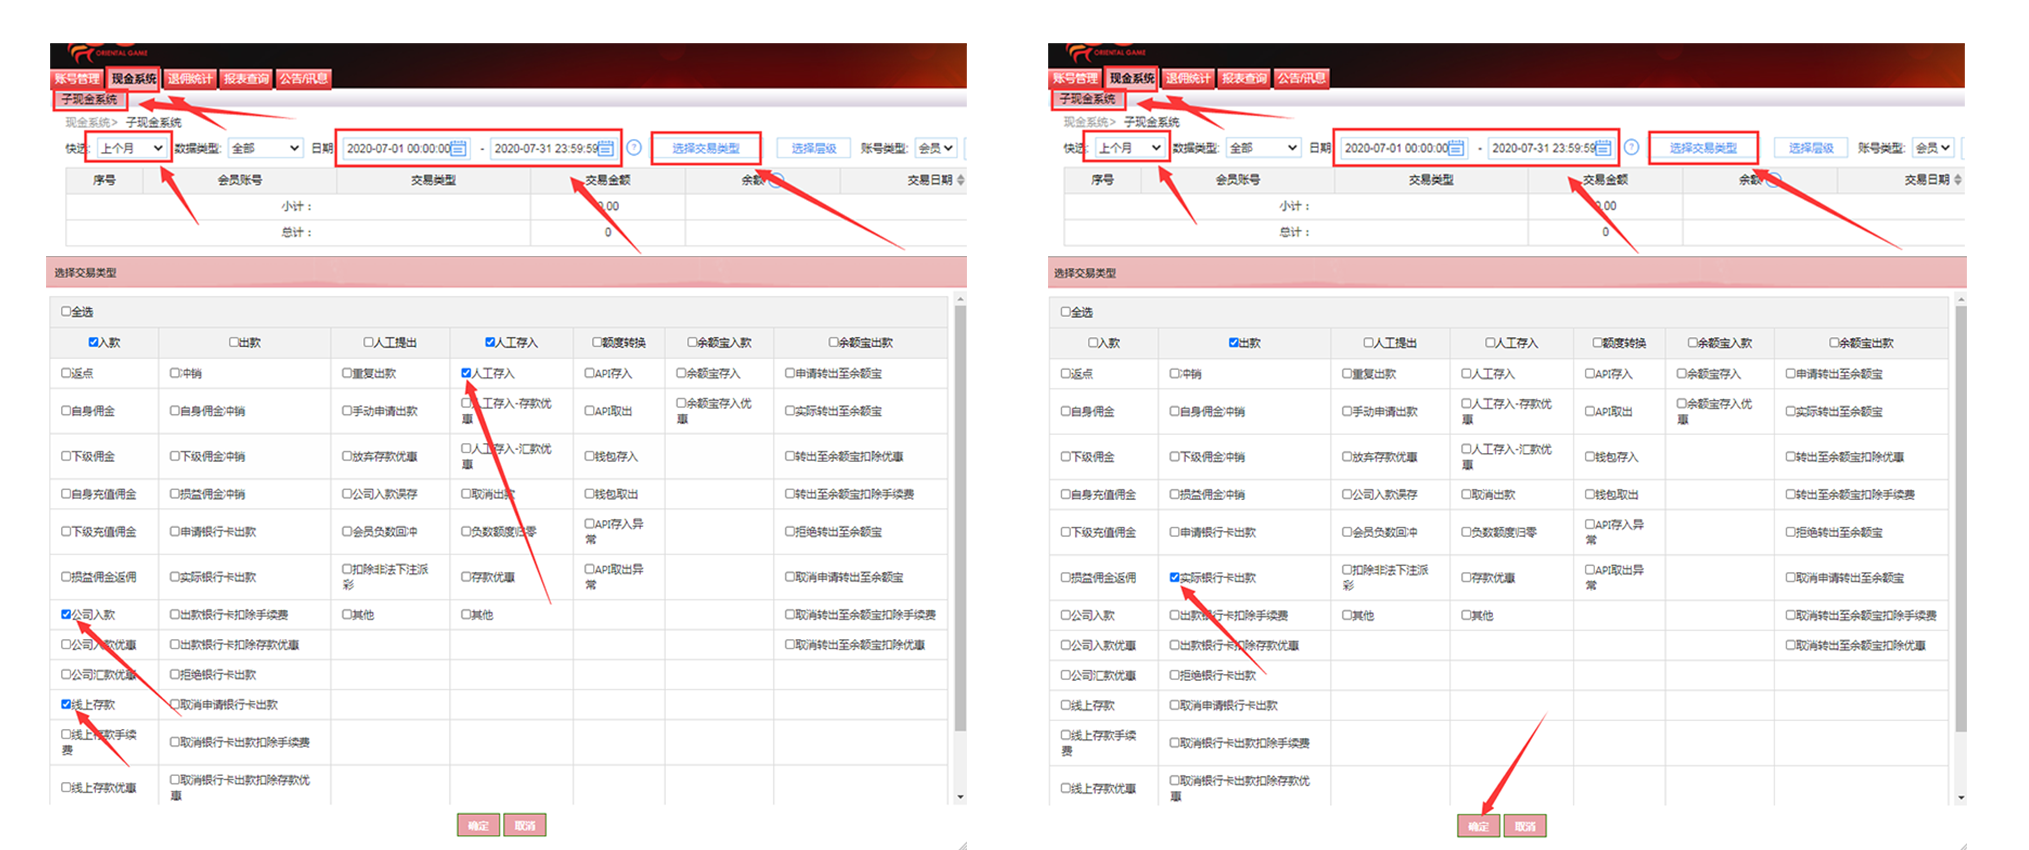Image resolution: width=2029 pixels, height=850 pixels.
Task: Open the start date calendar icon in left panel
Action: pos(458,148)
